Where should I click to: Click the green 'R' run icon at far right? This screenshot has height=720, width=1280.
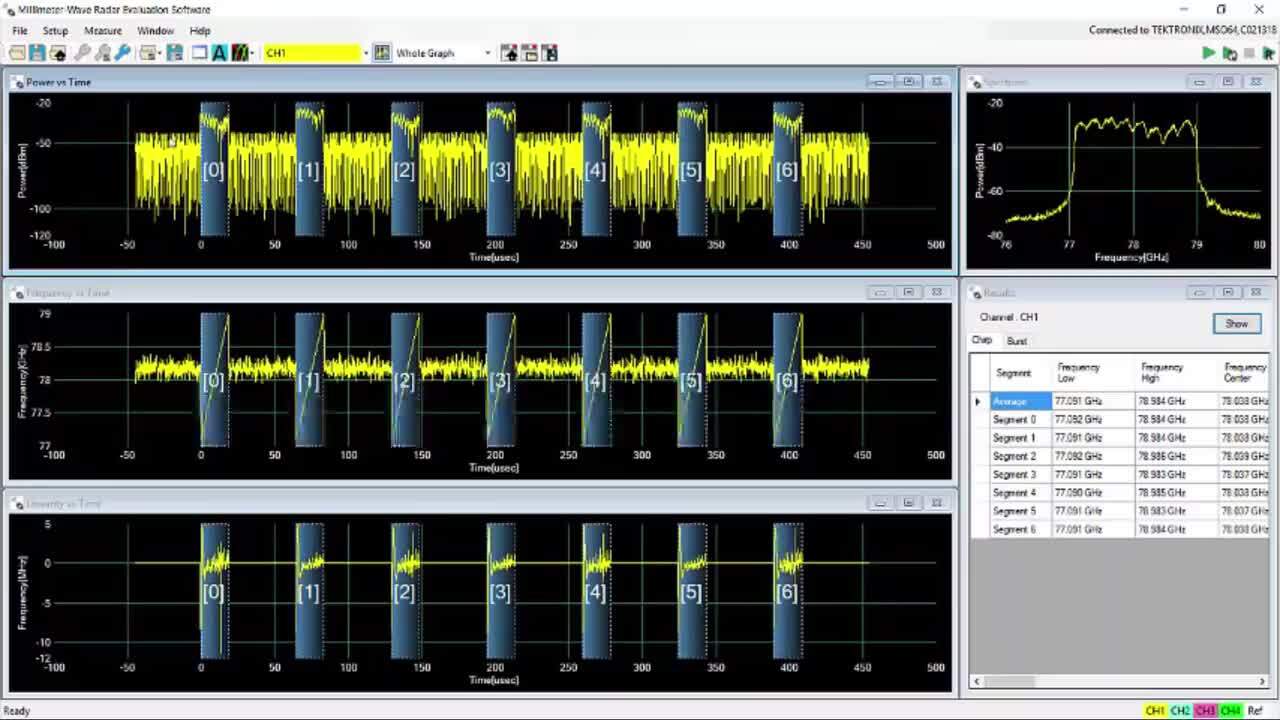(x=1268, y=53)
